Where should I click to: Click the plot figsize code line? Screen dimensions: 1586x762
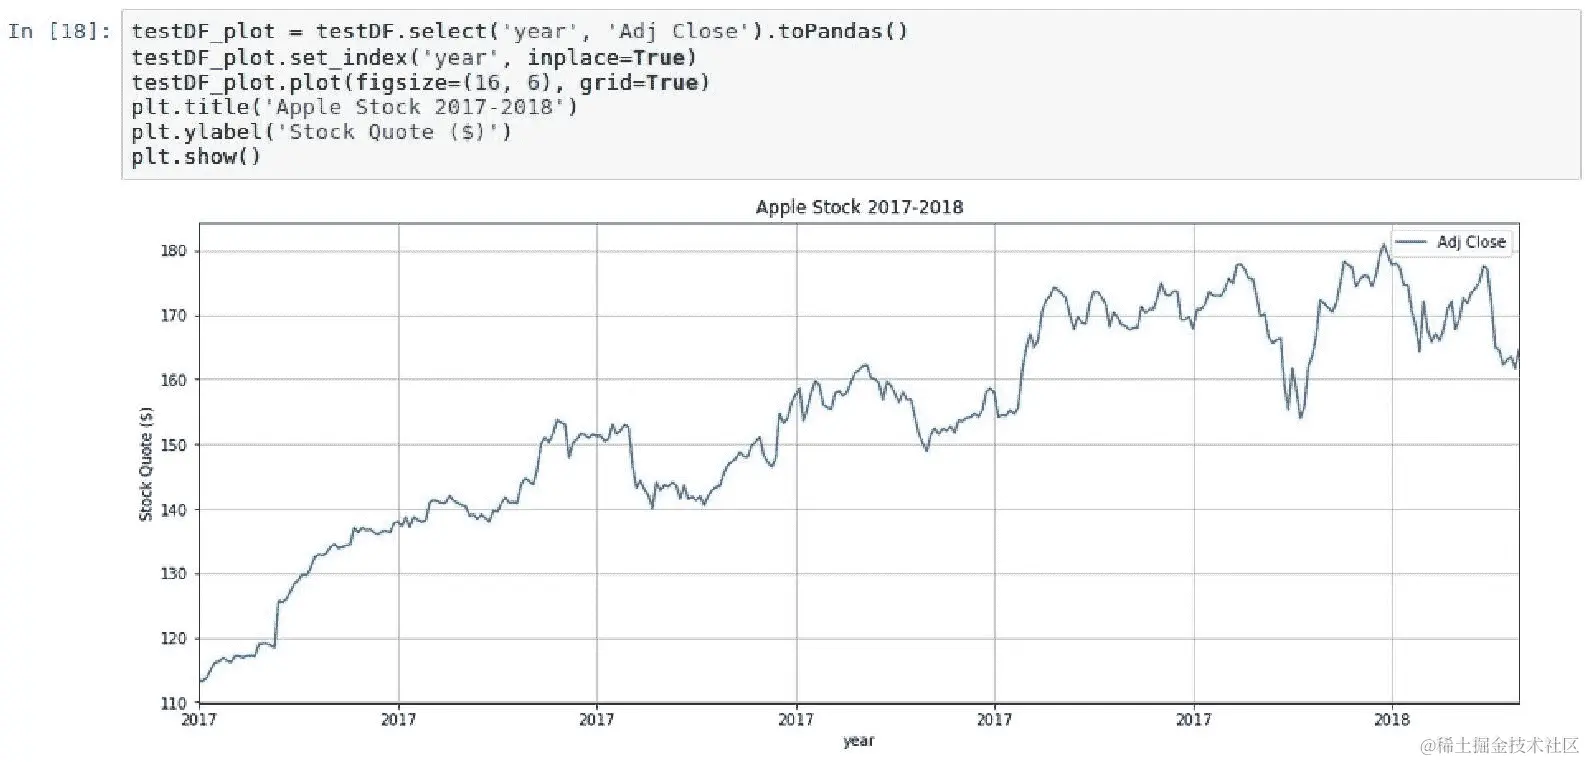420,82
